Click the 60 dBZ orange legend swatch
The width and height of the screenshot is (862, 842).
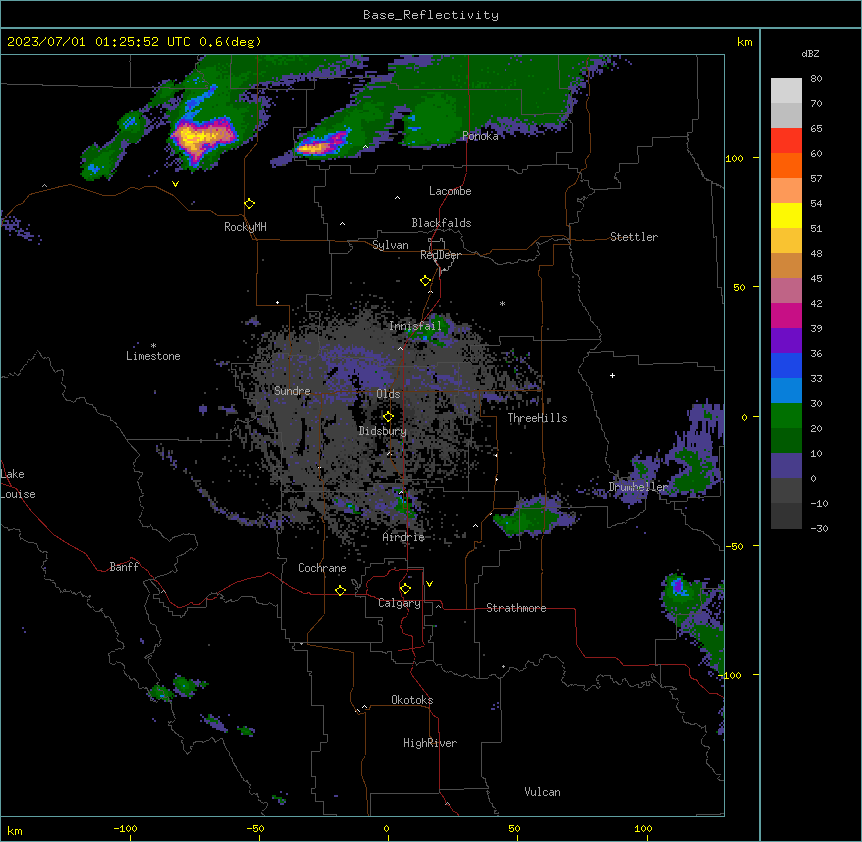click(786, 165)
